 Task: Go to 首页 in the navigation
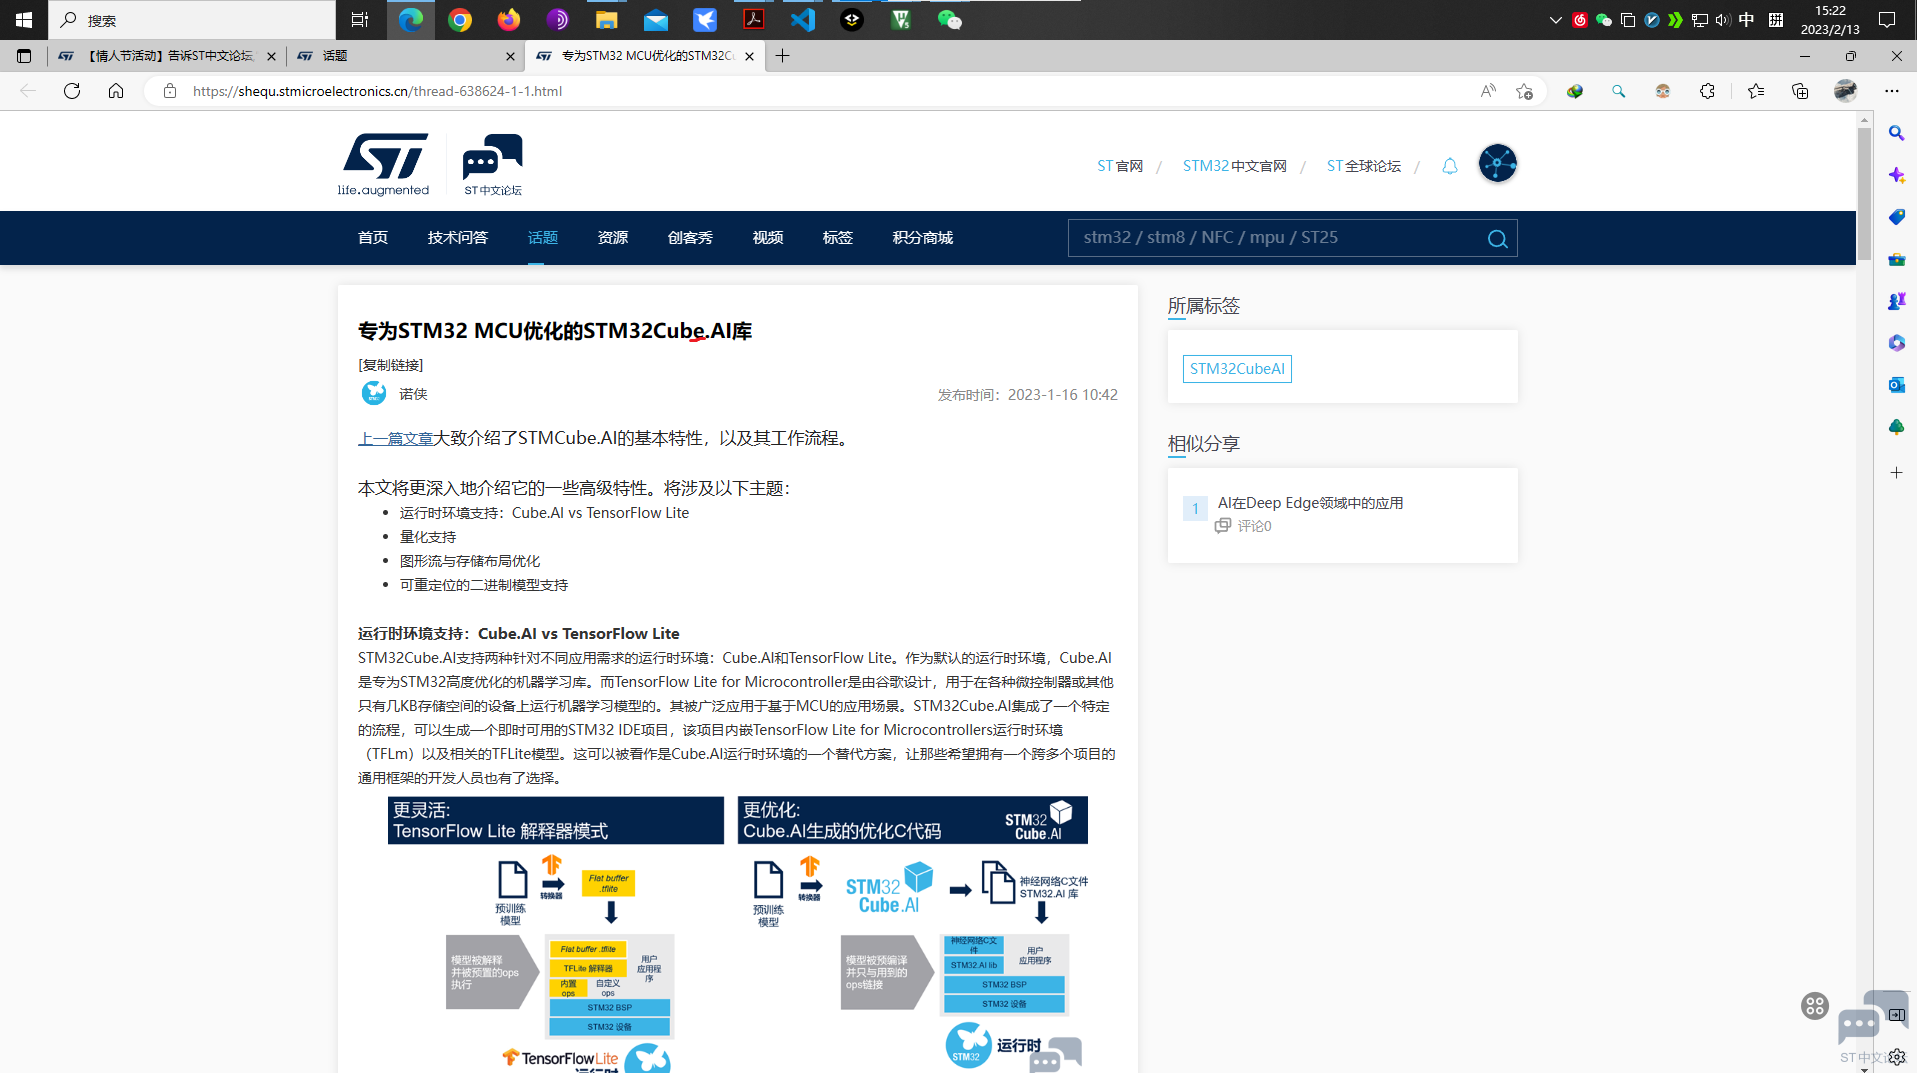point(373,238)
